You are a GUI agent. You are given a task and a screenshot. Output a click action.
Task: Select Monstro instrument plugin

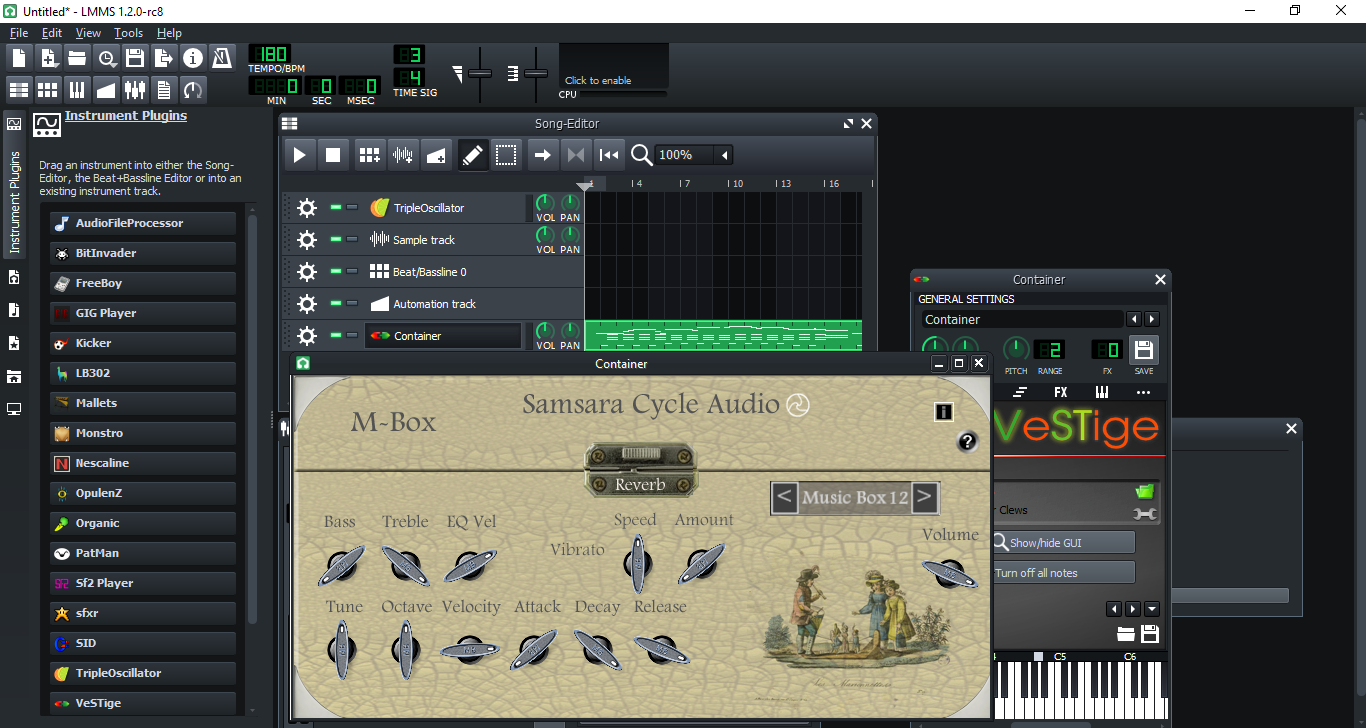143,433
